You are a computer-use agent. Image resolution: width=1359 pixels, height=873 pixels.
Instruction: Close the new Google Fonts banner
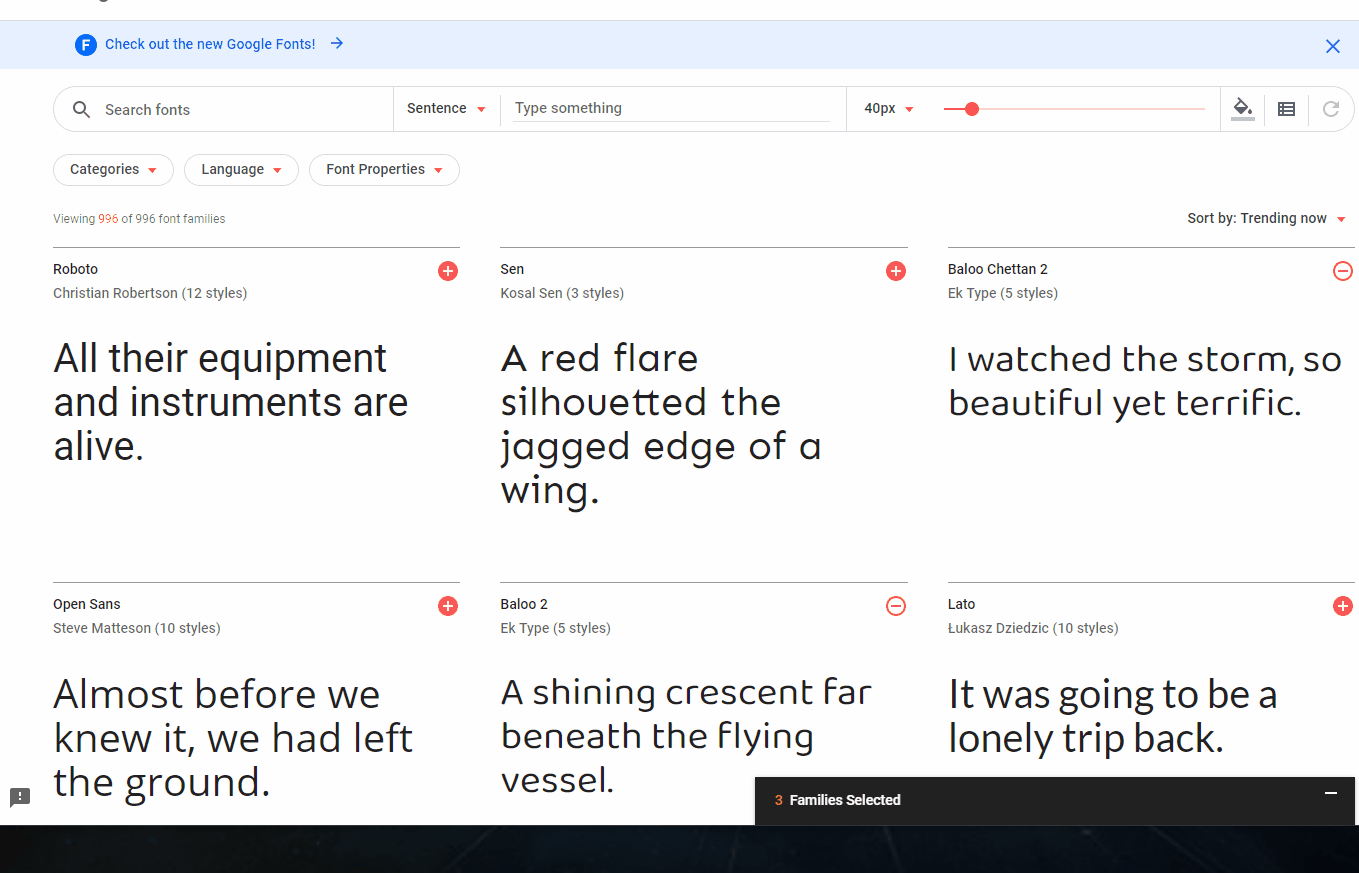point(1333,46)
